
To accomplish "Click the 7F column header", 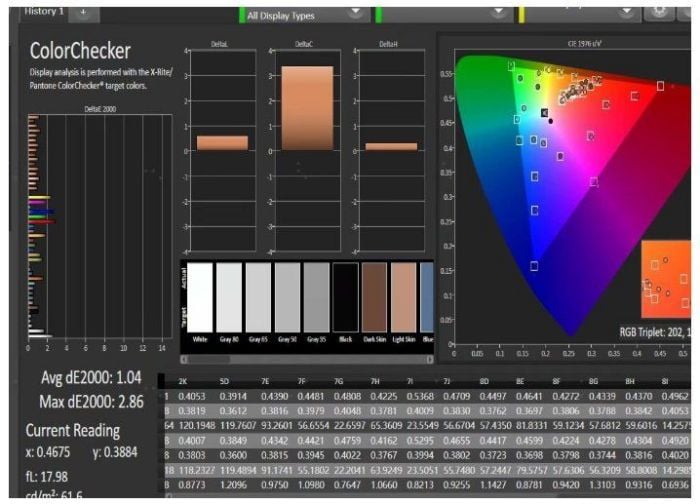I will point(302,381).
